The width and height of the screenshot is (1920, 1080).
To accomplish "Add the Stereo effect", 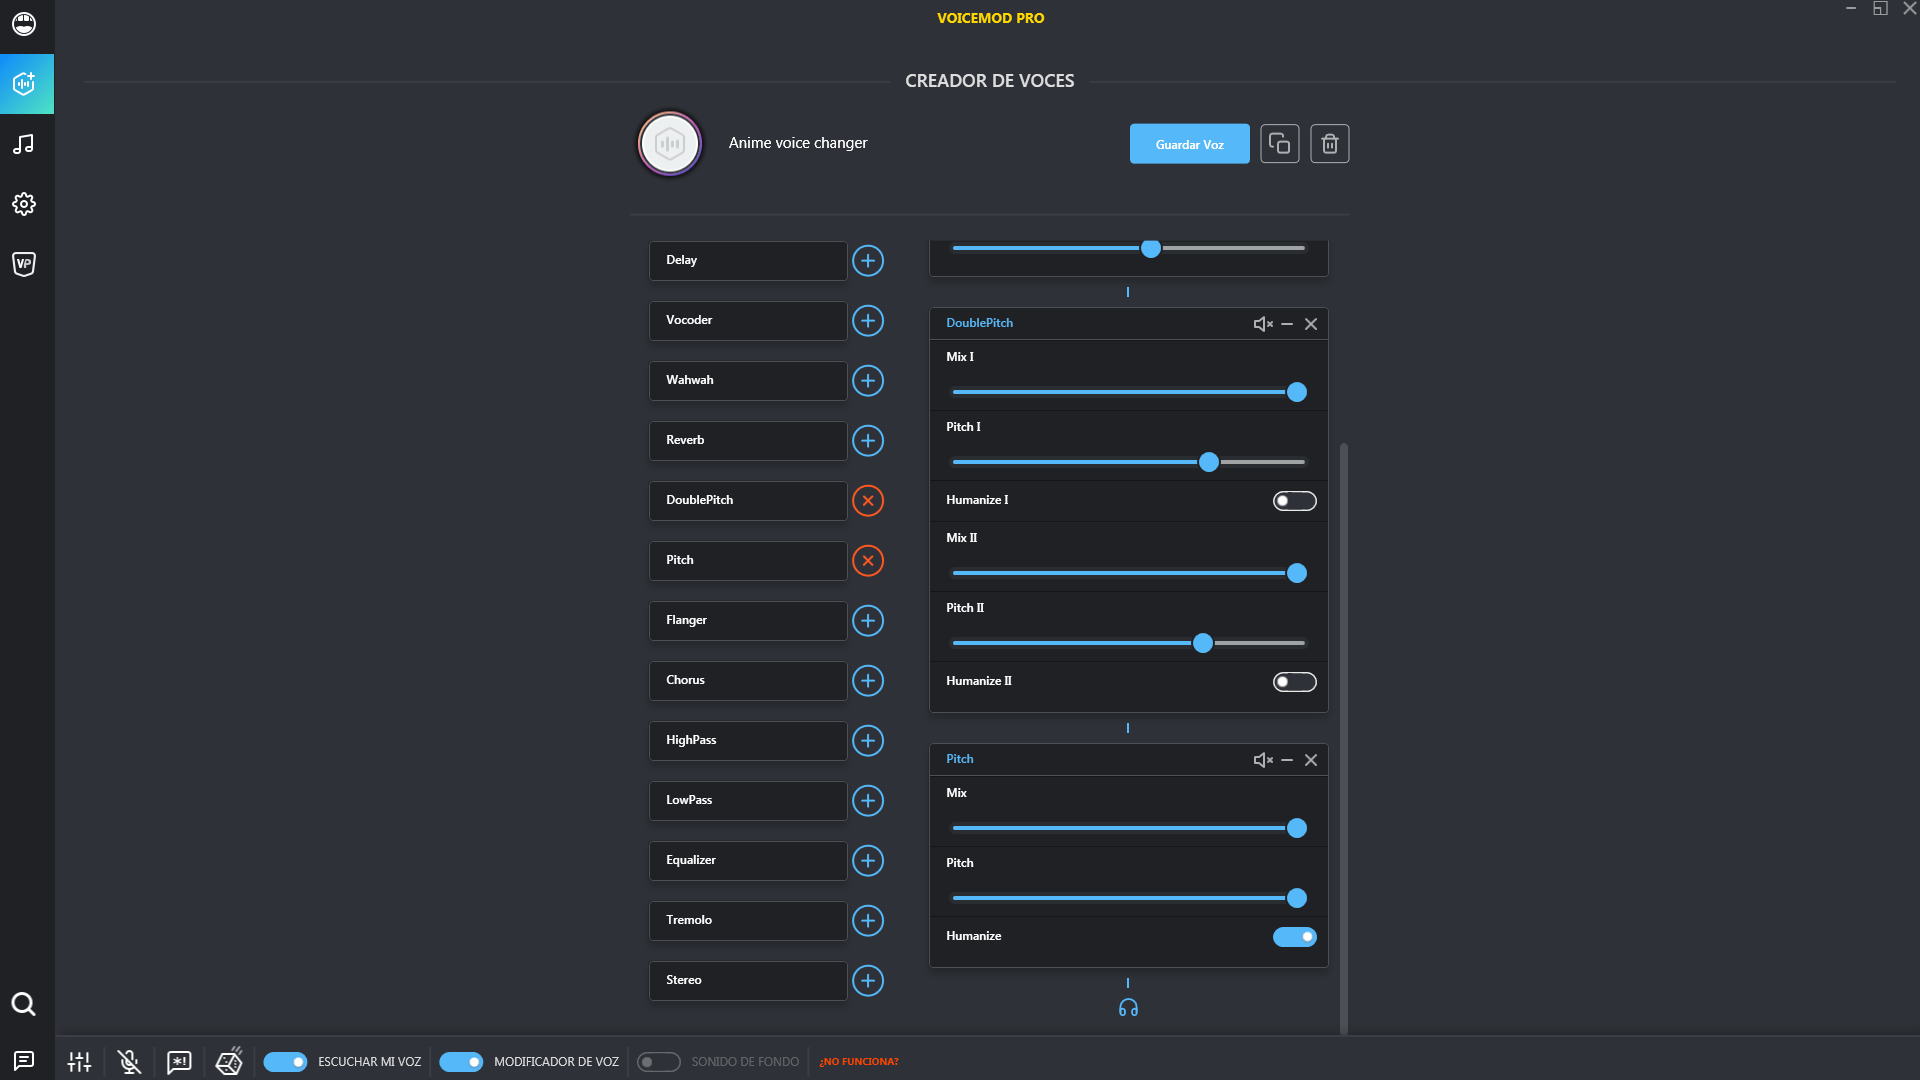I will point(868,981).
